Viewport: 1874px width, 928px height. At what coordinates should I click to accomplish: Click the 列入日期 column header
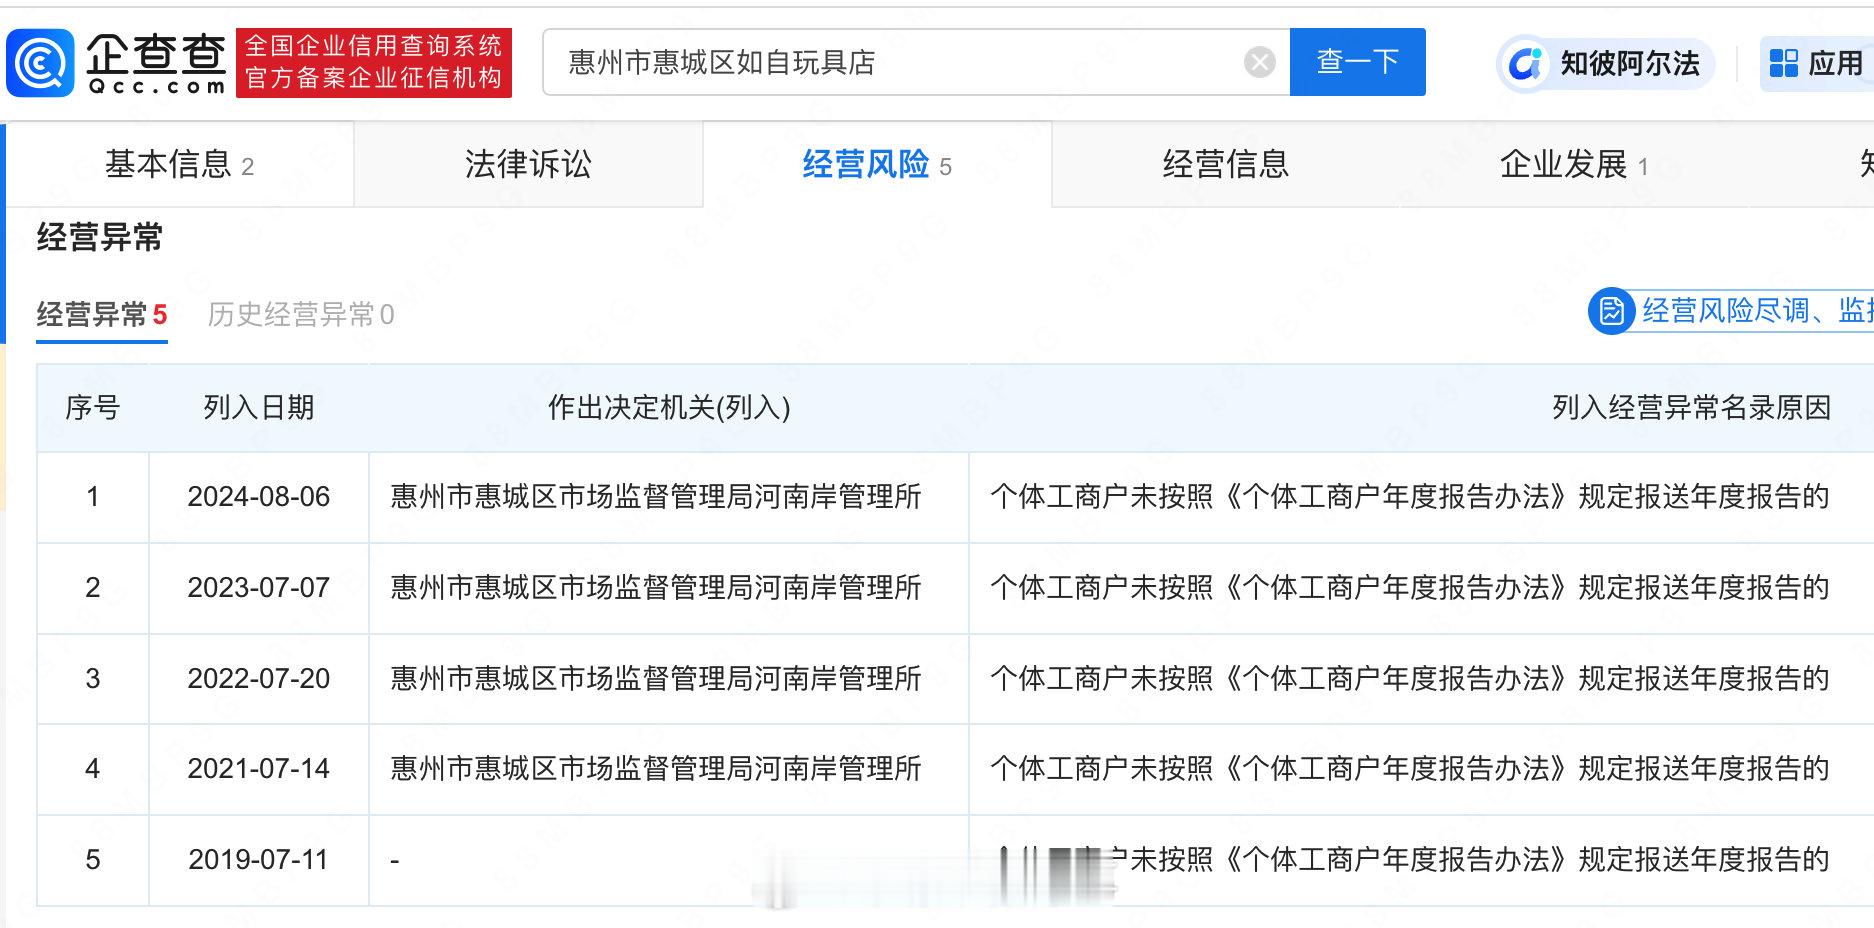[x=259, y=407]
